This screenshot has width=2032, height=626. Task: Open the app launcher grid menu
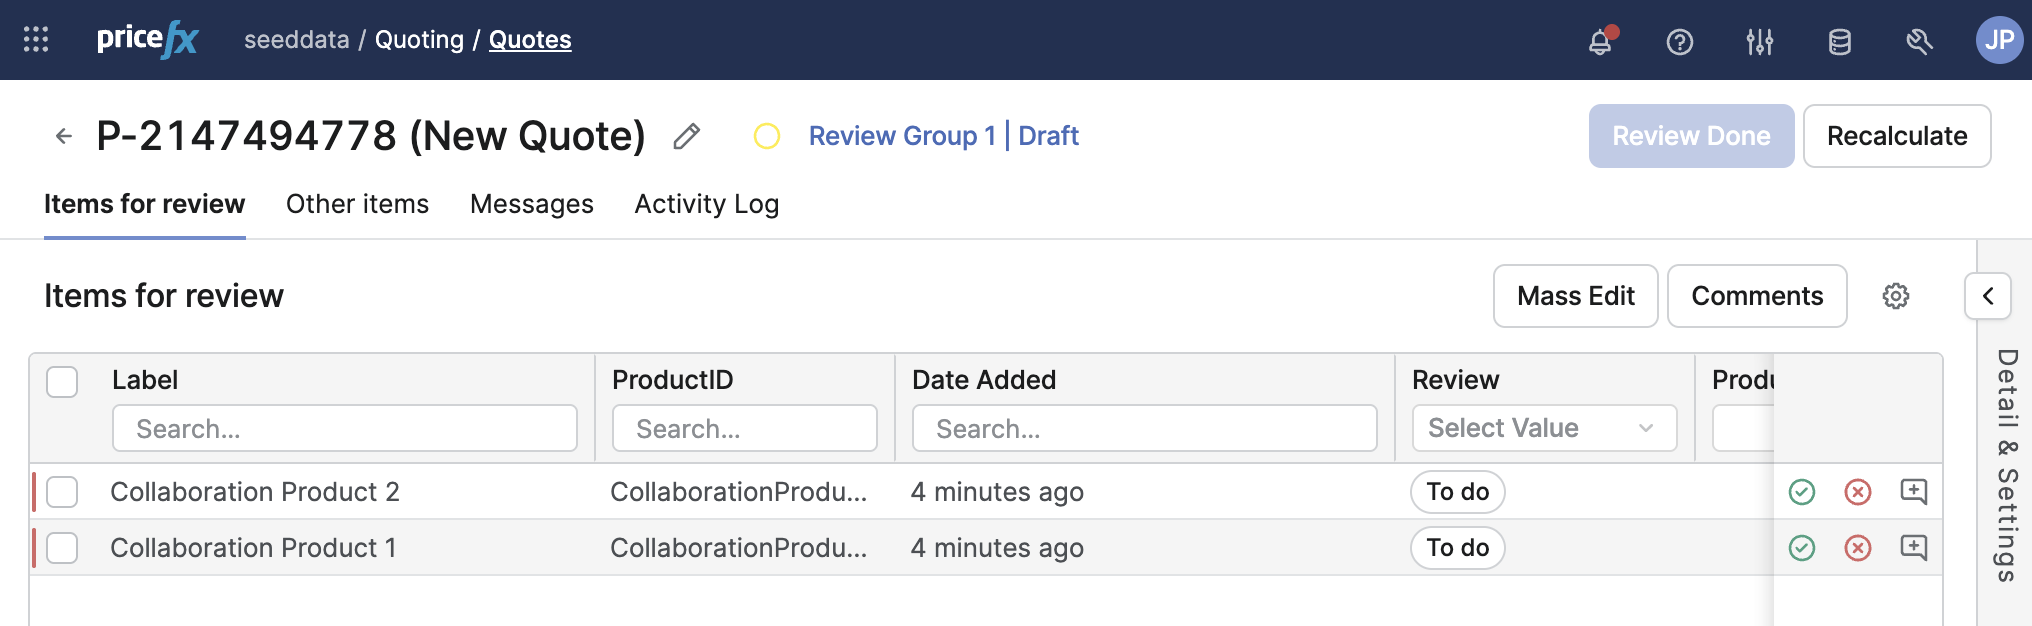pos(36,39)
